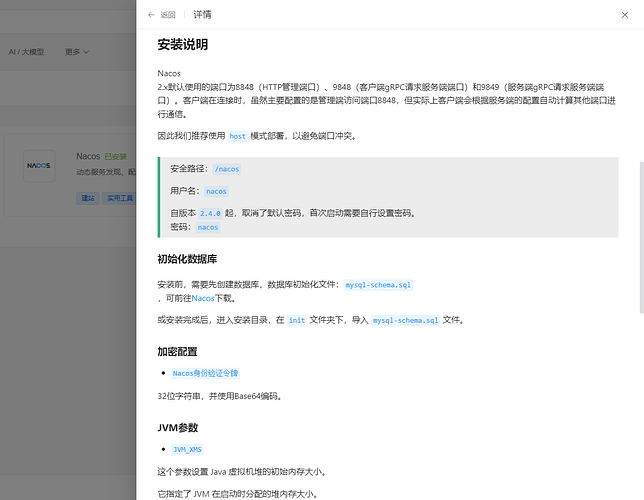Click the Nacos logo thumbnail in the background list
Viewport: 644px width, 500px height.
(39, 166)
